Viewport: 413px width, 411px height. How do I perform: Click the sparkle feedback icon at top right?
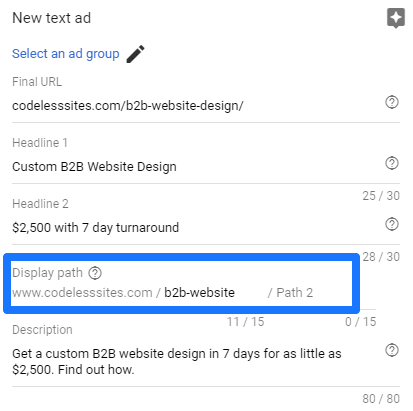point(396,18)
